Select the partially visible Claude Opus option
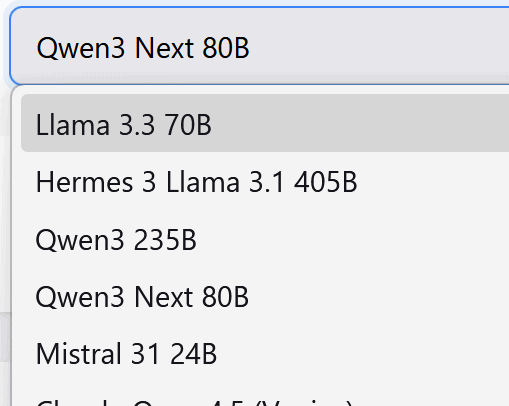 [x=265, y=395]
